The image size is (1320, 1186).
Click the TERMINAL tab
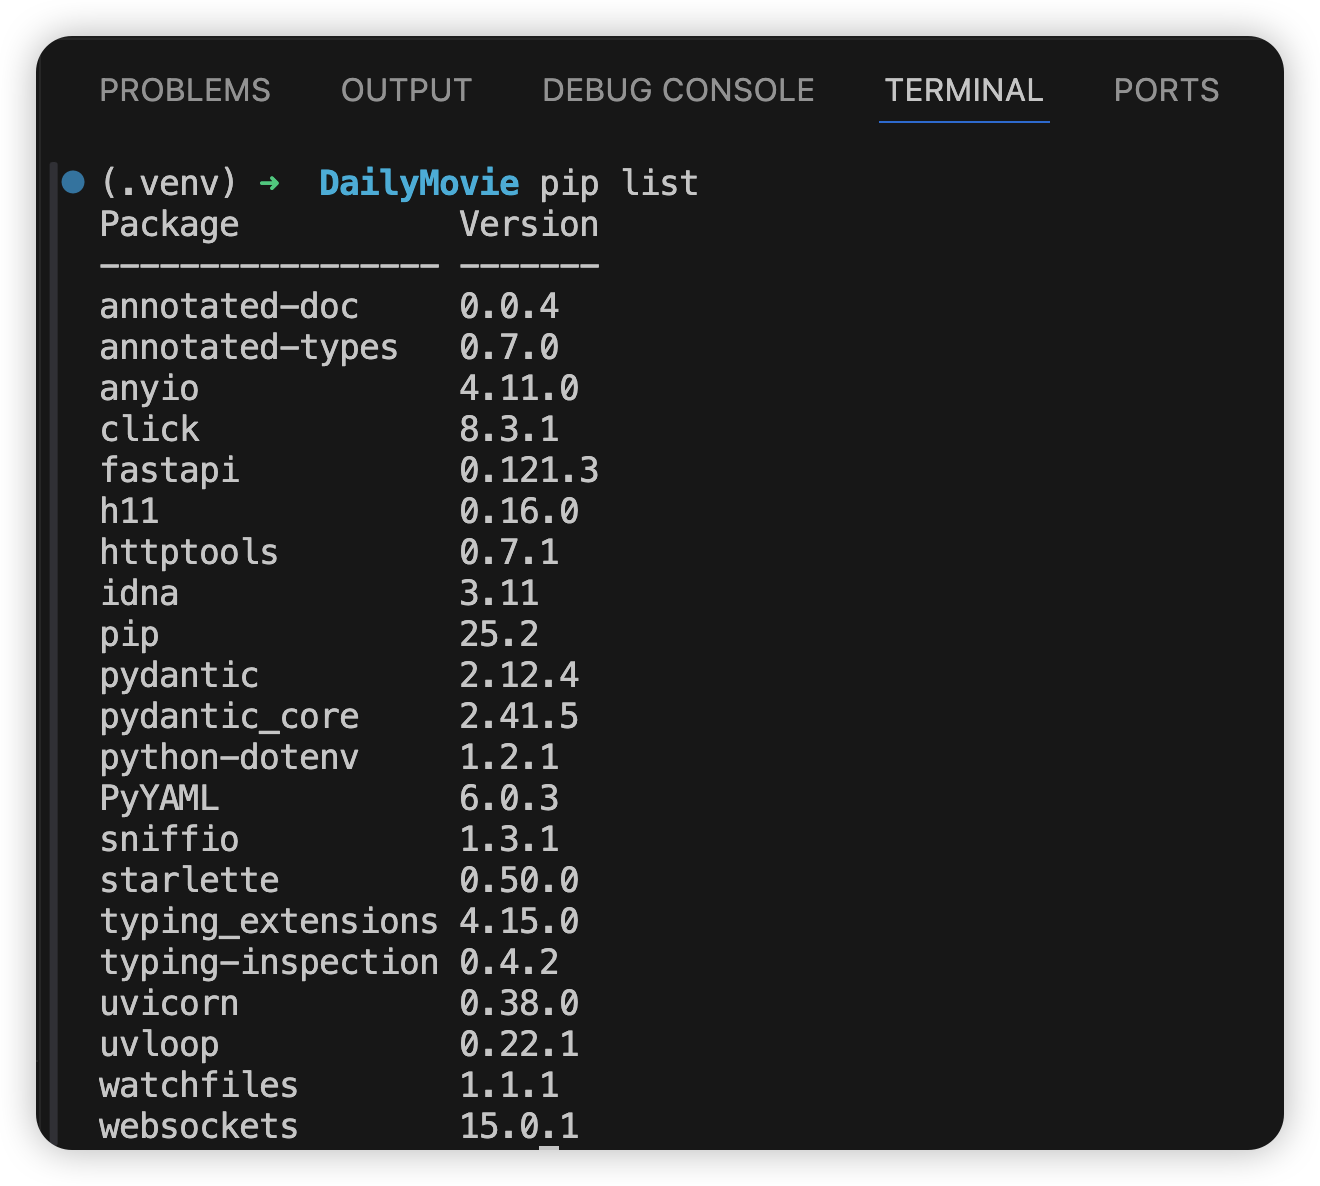[964, 90]
